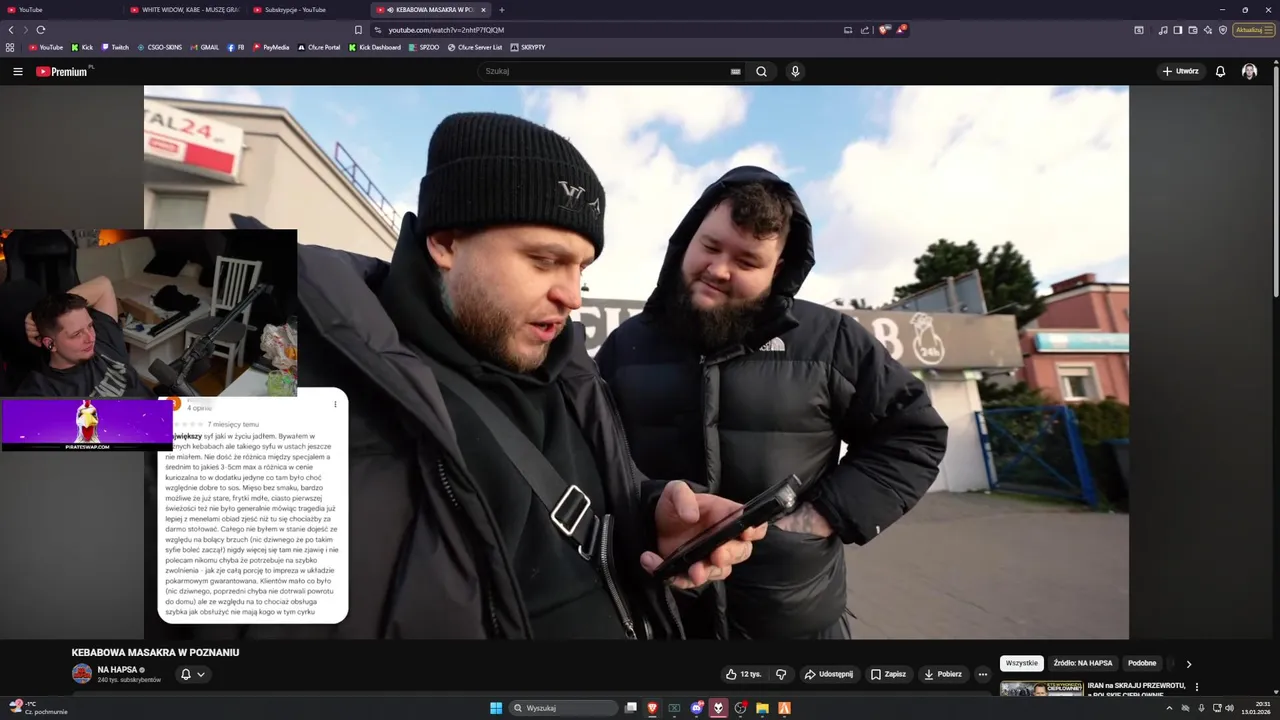The image size is (1280, 720).
Task: Open the IRAN na skraju przewrotu thumbnail
Action: 1041,688
